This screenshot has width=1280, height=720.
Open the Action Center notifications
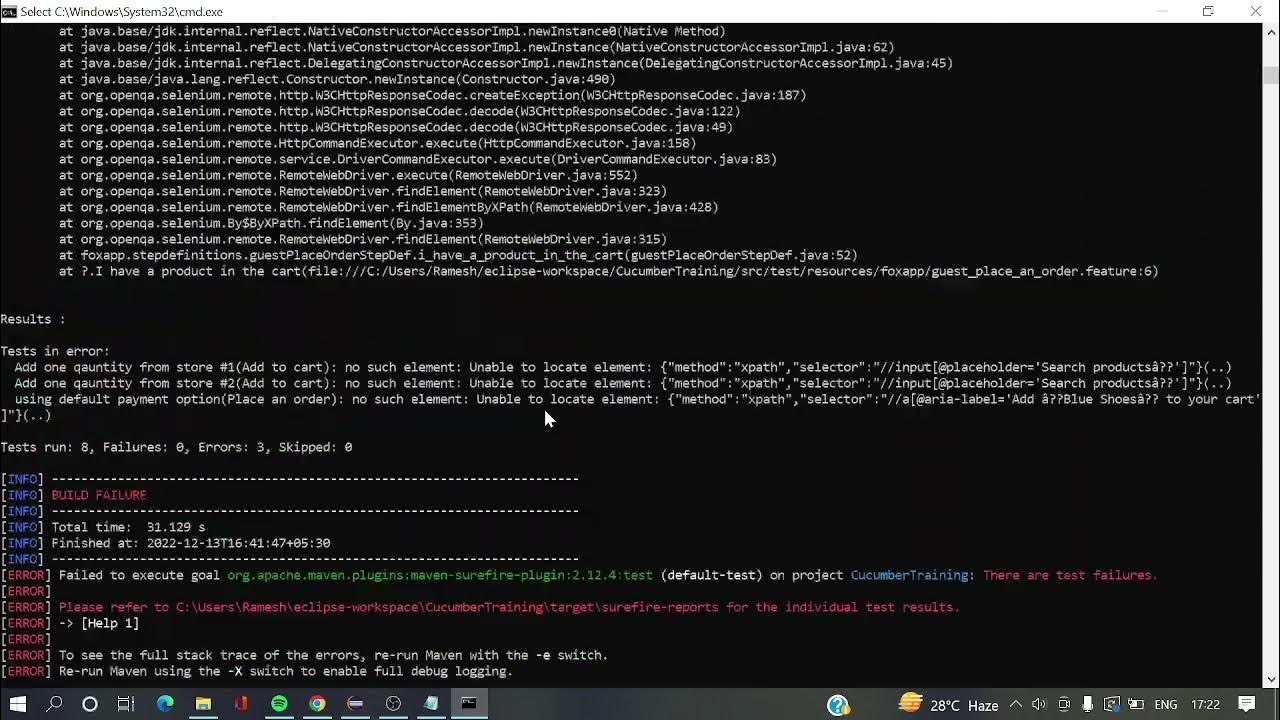tap(1247, 704)
